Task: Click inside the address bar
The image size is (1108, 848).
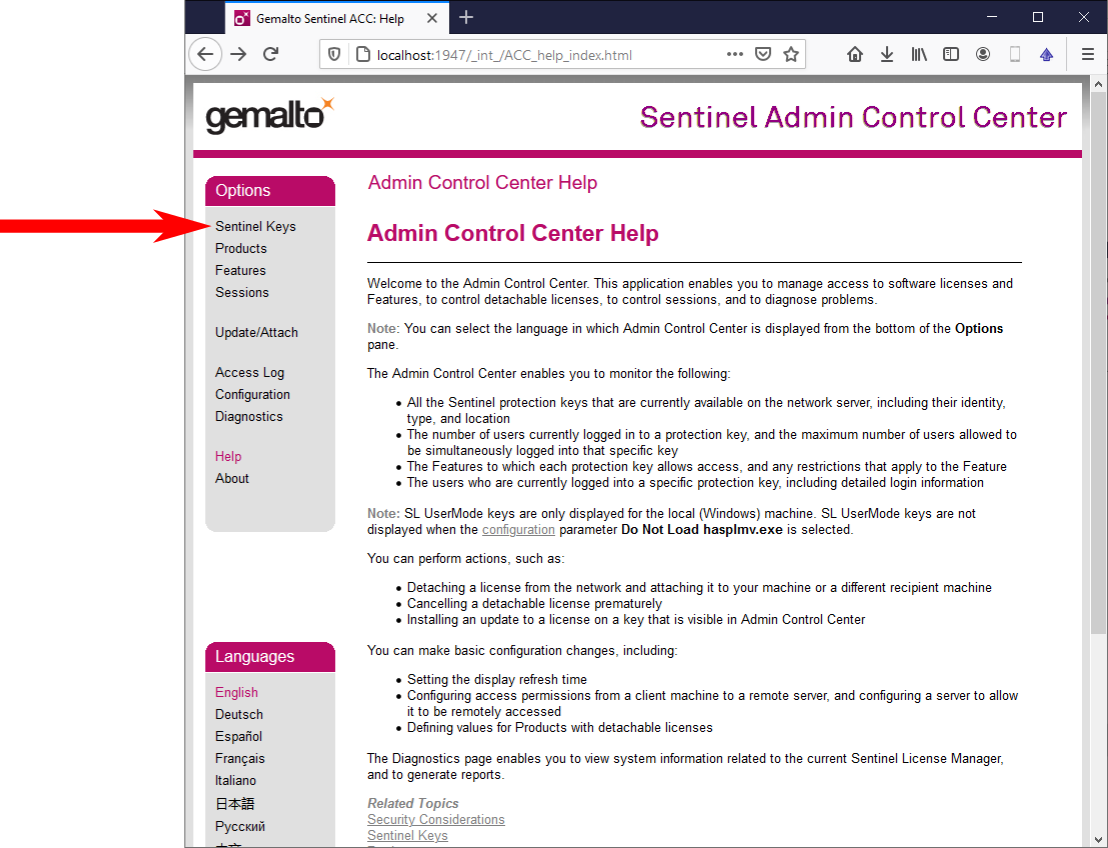Action: tap(550, 54)
